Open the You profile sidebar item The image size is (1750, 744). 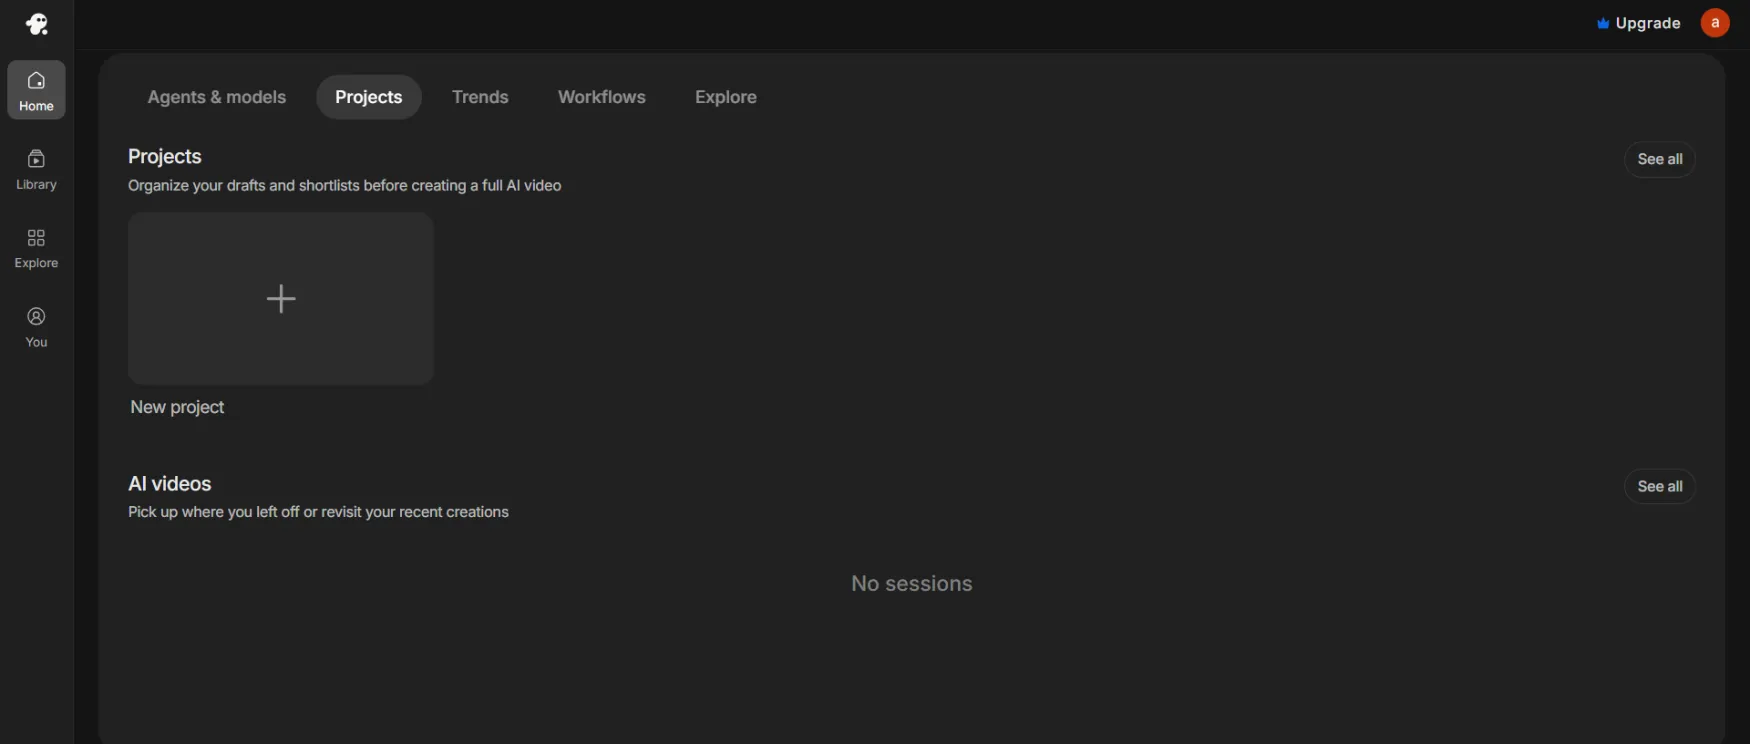[x=36, y=327]
